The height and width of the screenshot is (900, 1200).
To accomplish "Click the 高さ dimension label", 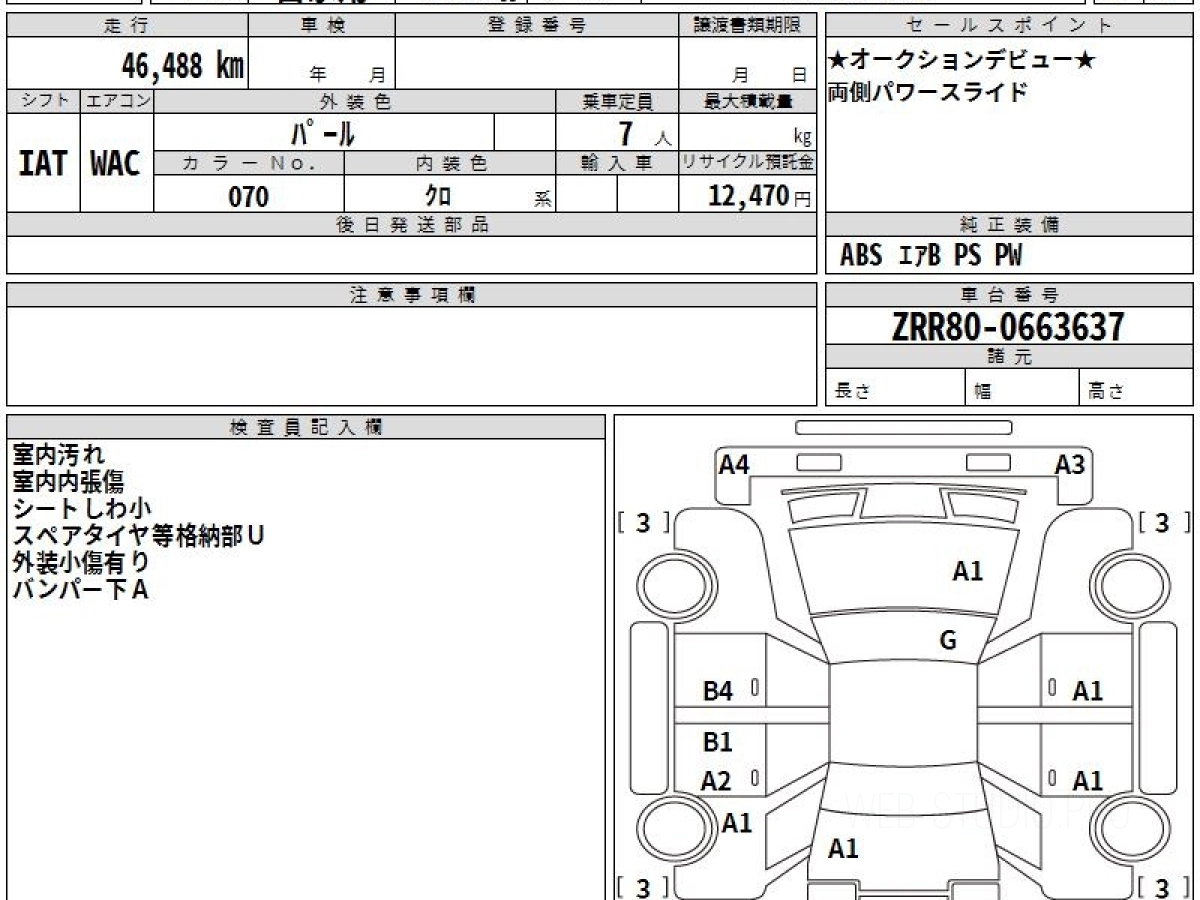I will (1107, 392).
